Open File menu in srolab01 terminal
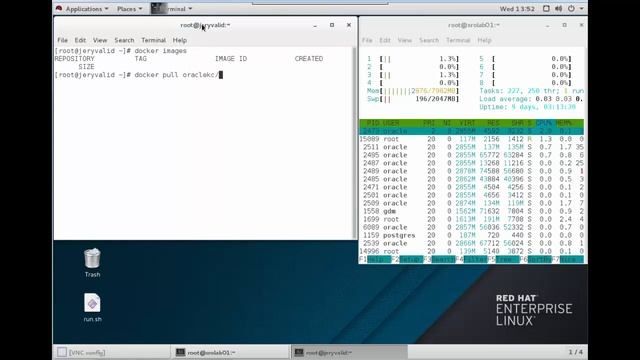 (367, 40)
